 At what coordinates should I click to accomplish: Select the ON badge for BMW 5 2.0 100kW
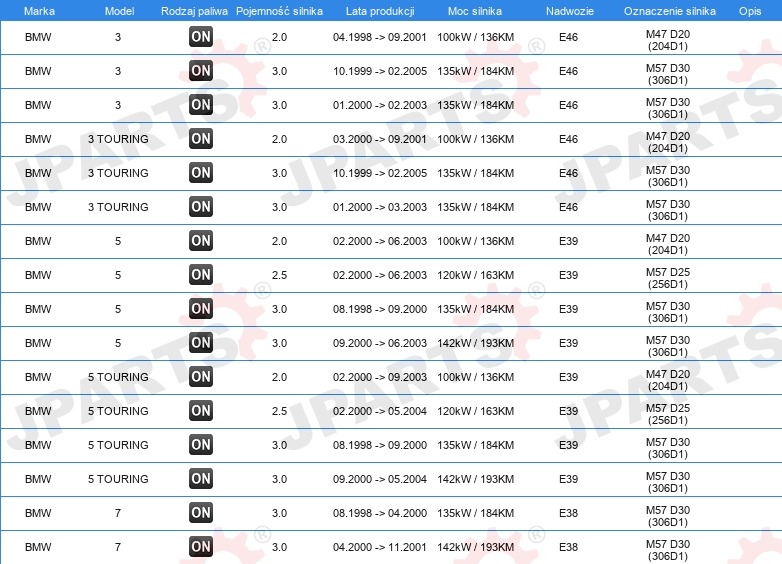pos(201,241)
